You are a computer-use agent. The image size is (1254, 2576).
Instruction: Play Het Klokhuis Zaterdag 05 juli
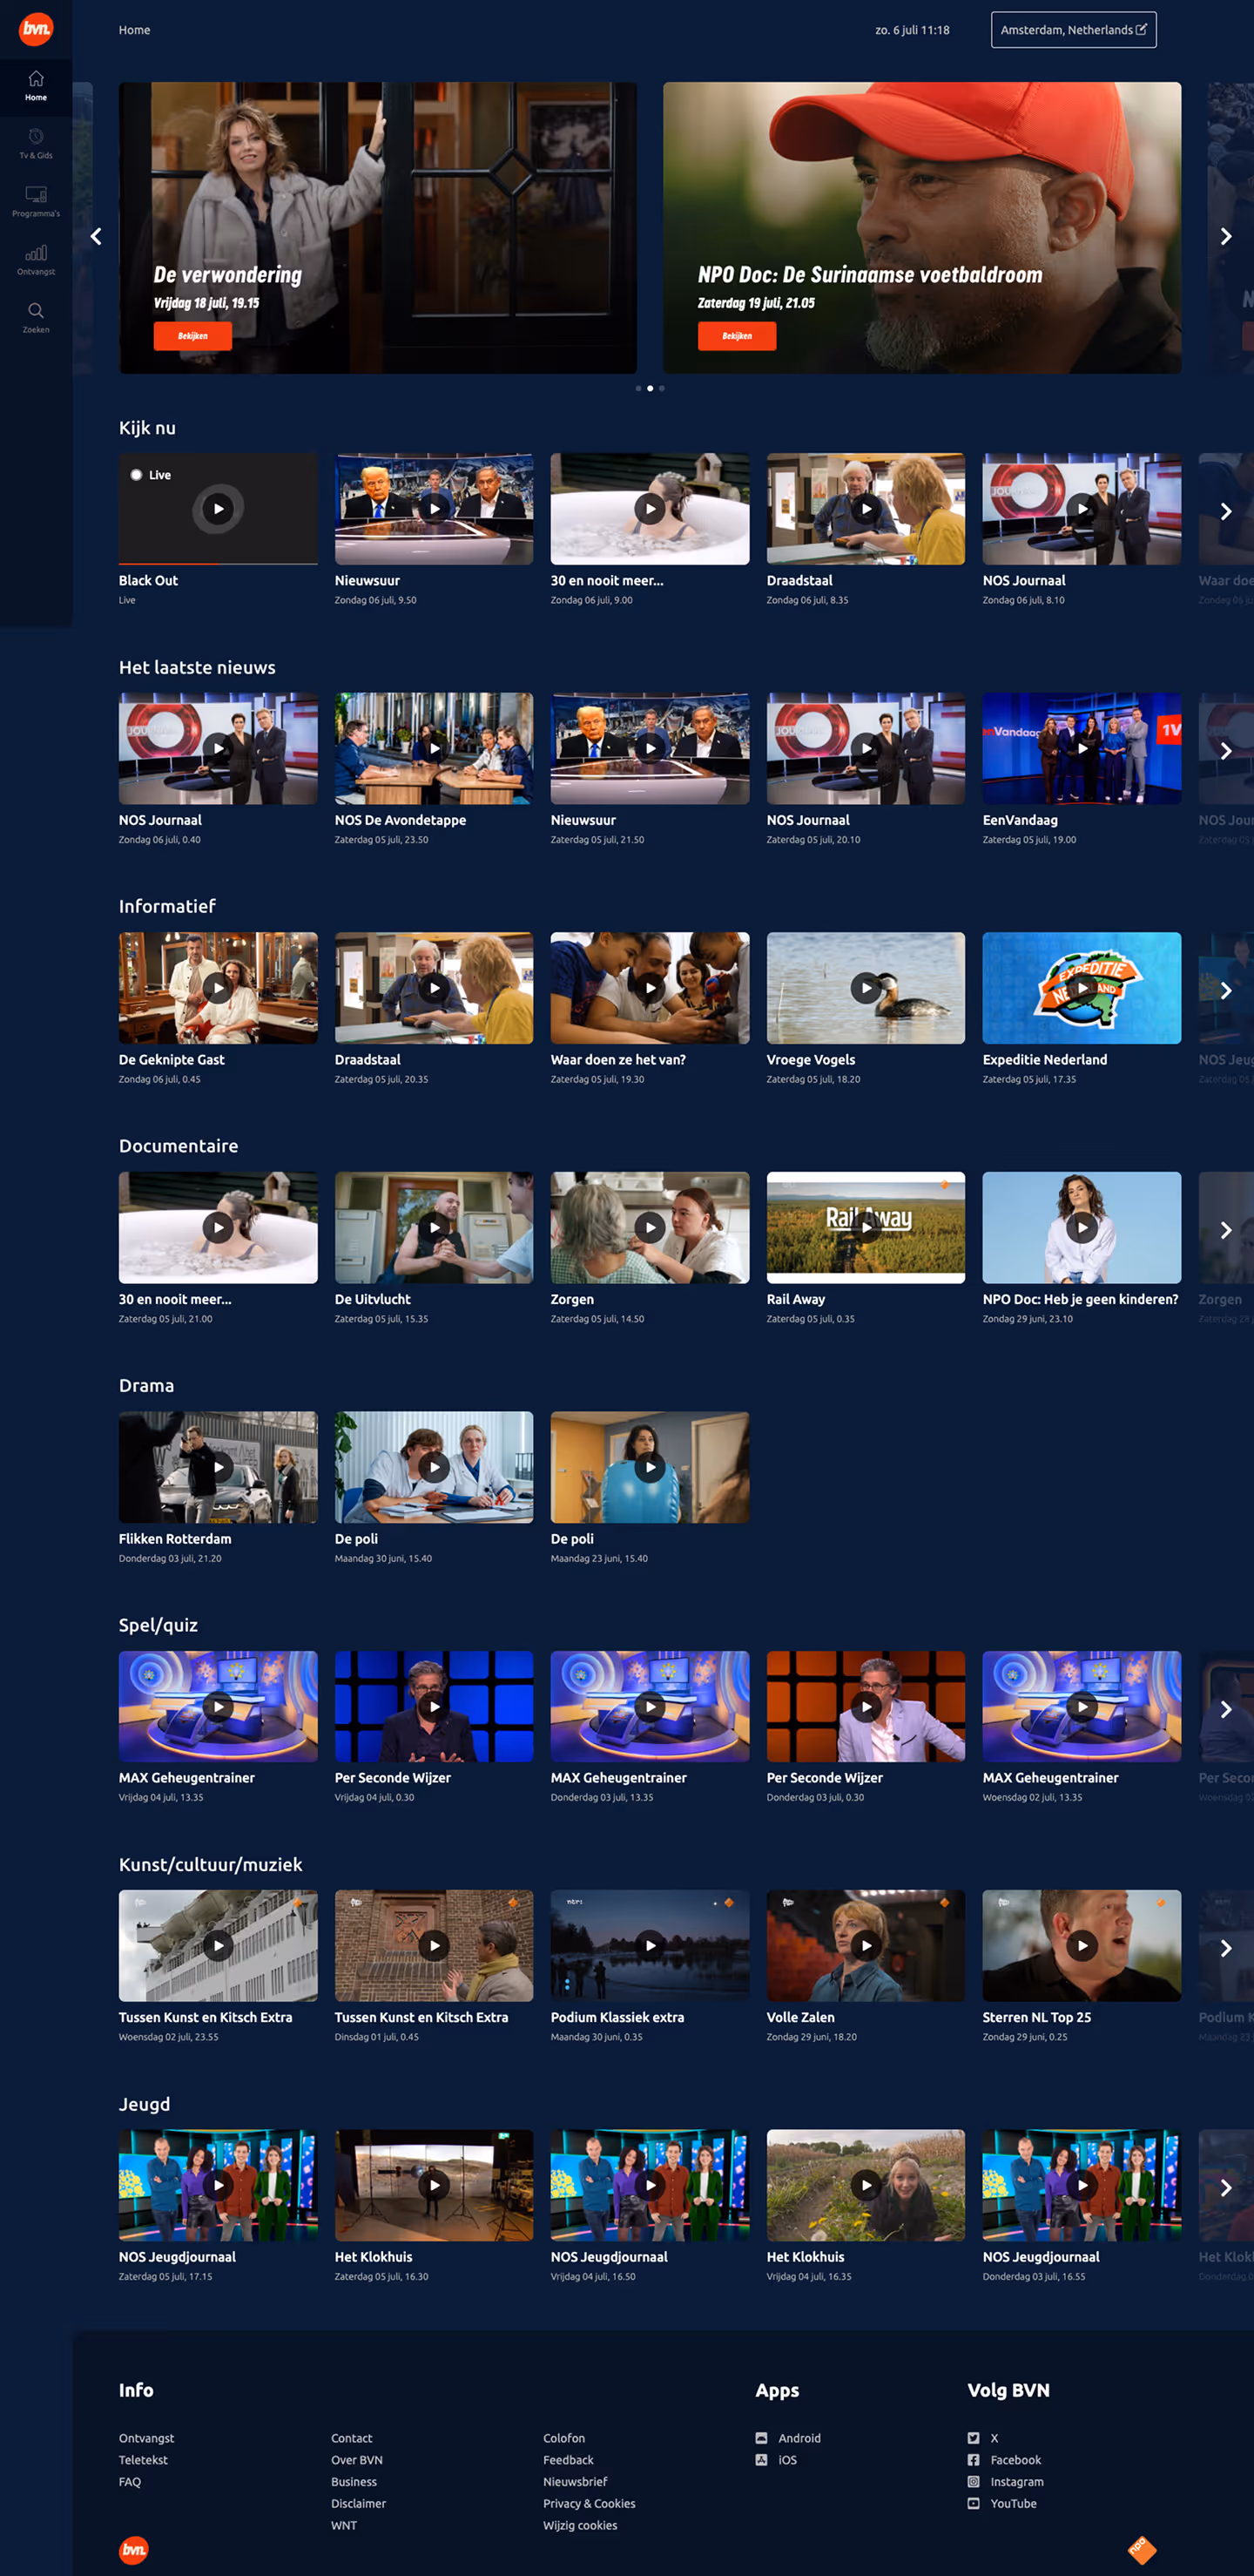coord(434,2185)
